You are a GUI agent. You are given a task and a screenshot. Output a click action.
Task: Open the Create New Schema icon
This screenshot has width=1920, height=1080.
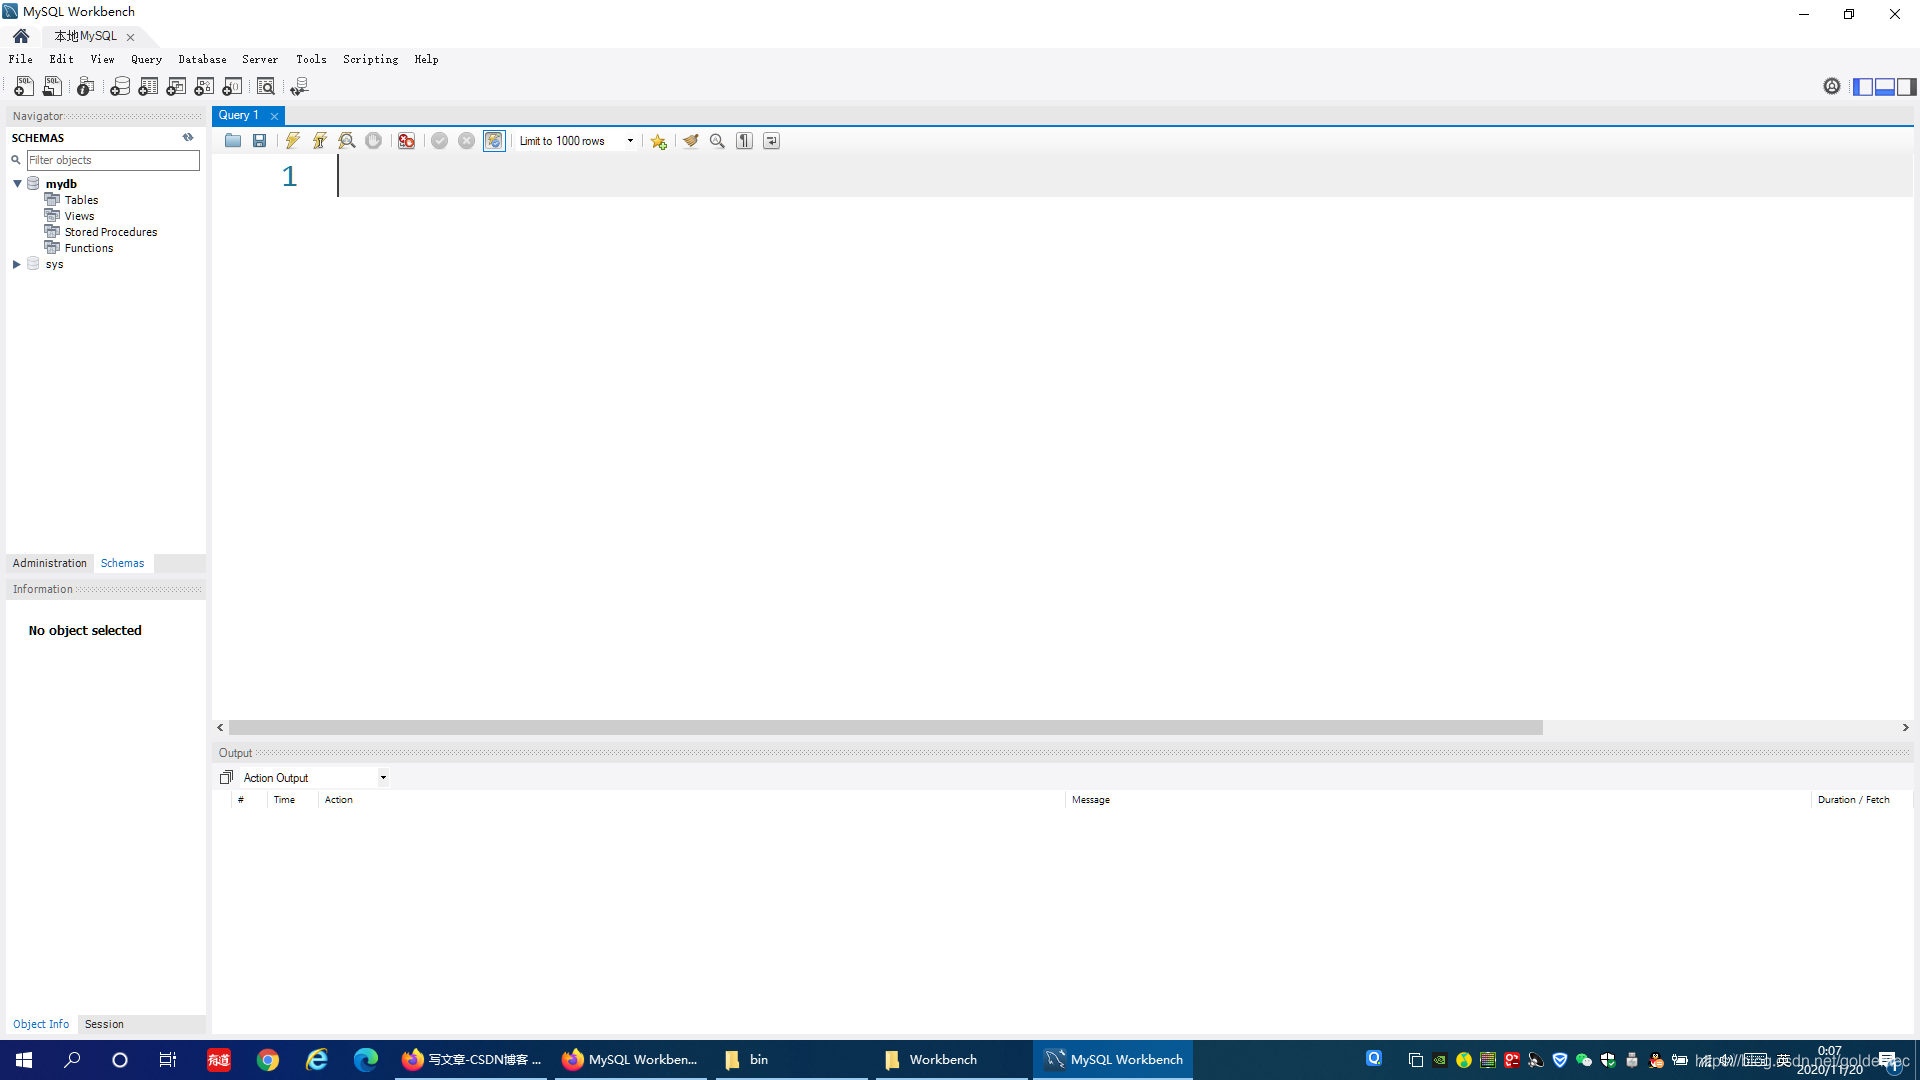120,86
